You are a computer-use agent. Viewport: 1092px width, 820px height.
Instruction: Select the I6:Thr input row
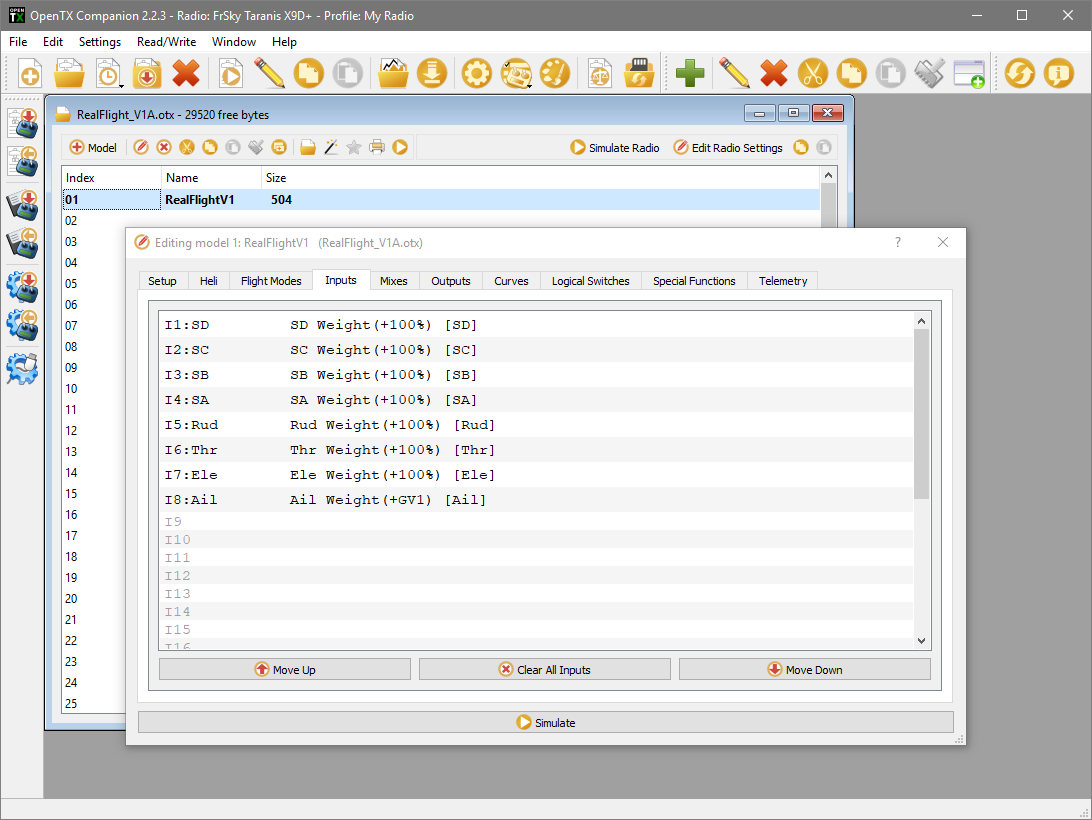[x=536, y=450]
